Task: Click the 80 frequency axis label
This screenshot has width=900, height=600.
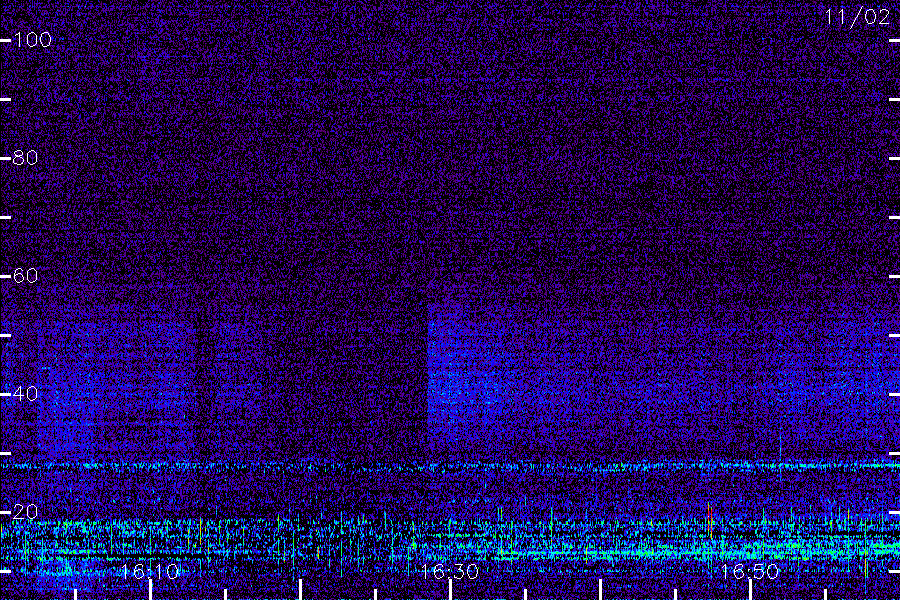Action: (25, 158)
